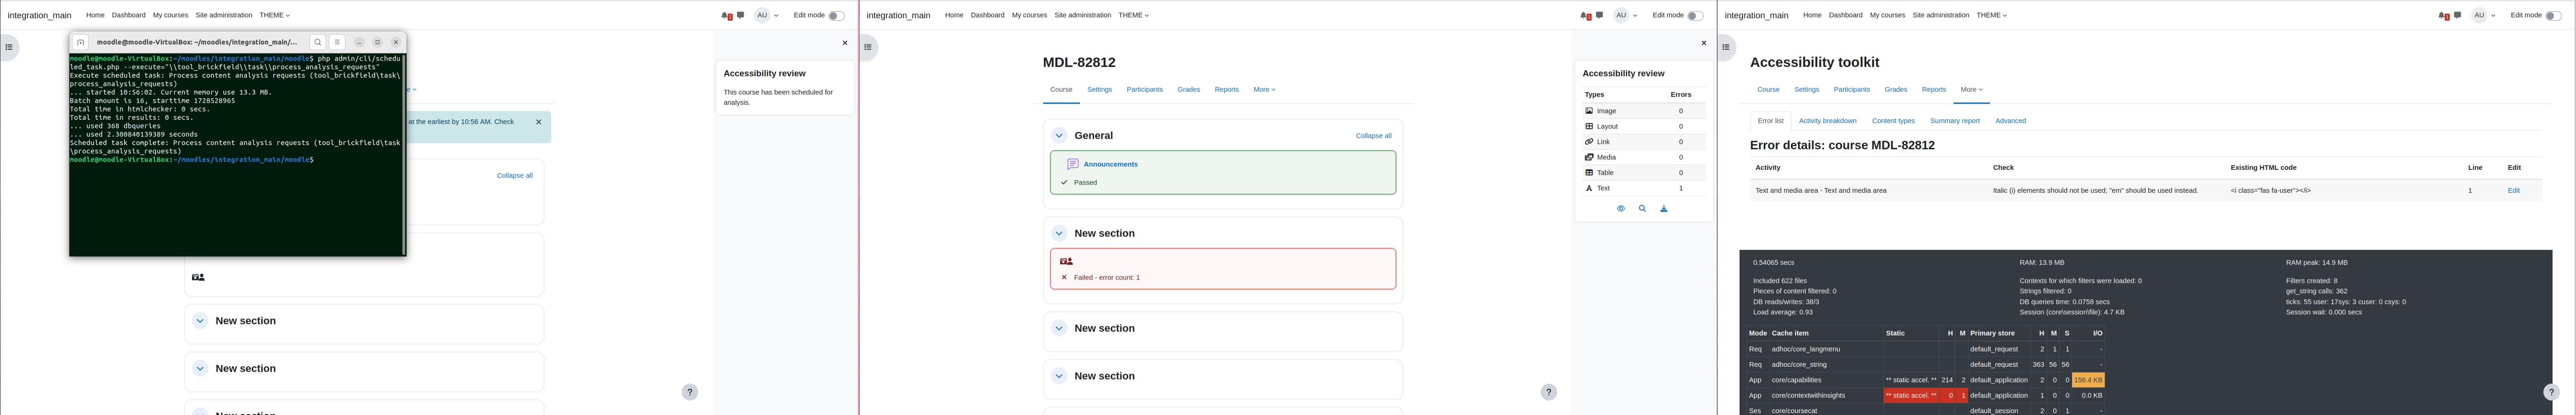Viewport: 2576px width, 415px height.
Task: Switch to Settings tab in the MDL-82812 window
Action: (x=1099, y=90)
